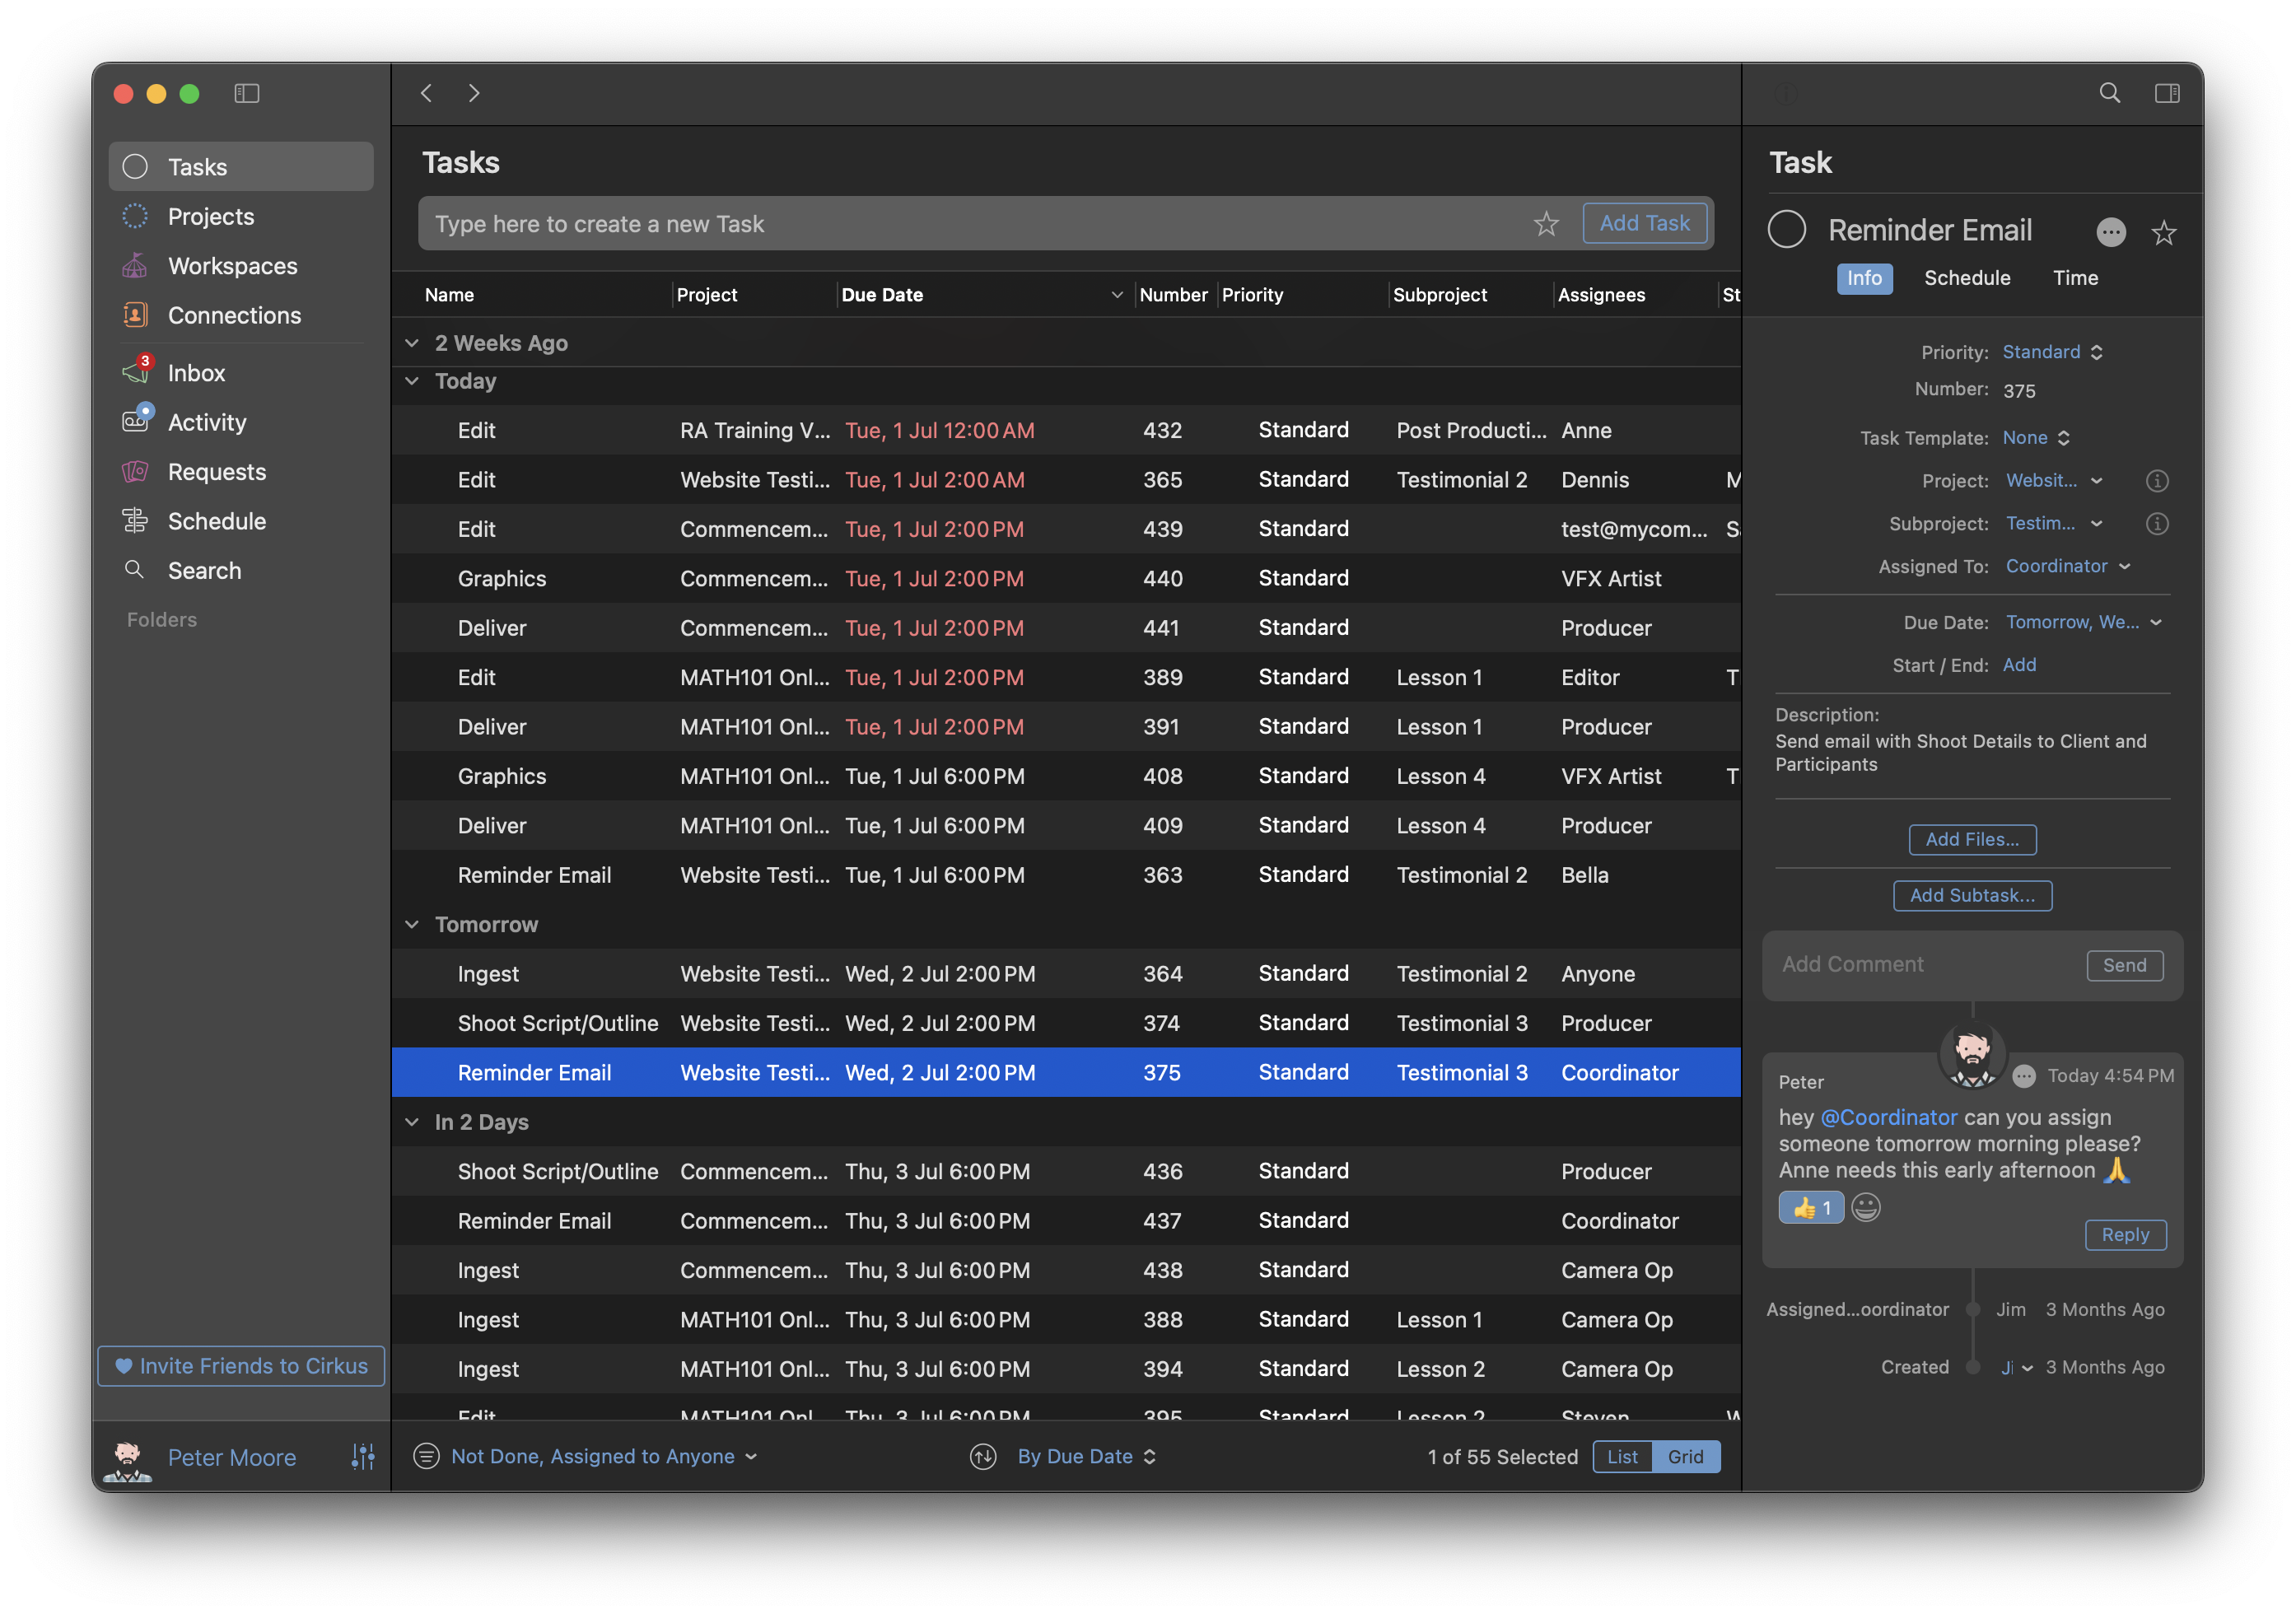
Task: Click the Requests sidebar icon
Action: 135,472
